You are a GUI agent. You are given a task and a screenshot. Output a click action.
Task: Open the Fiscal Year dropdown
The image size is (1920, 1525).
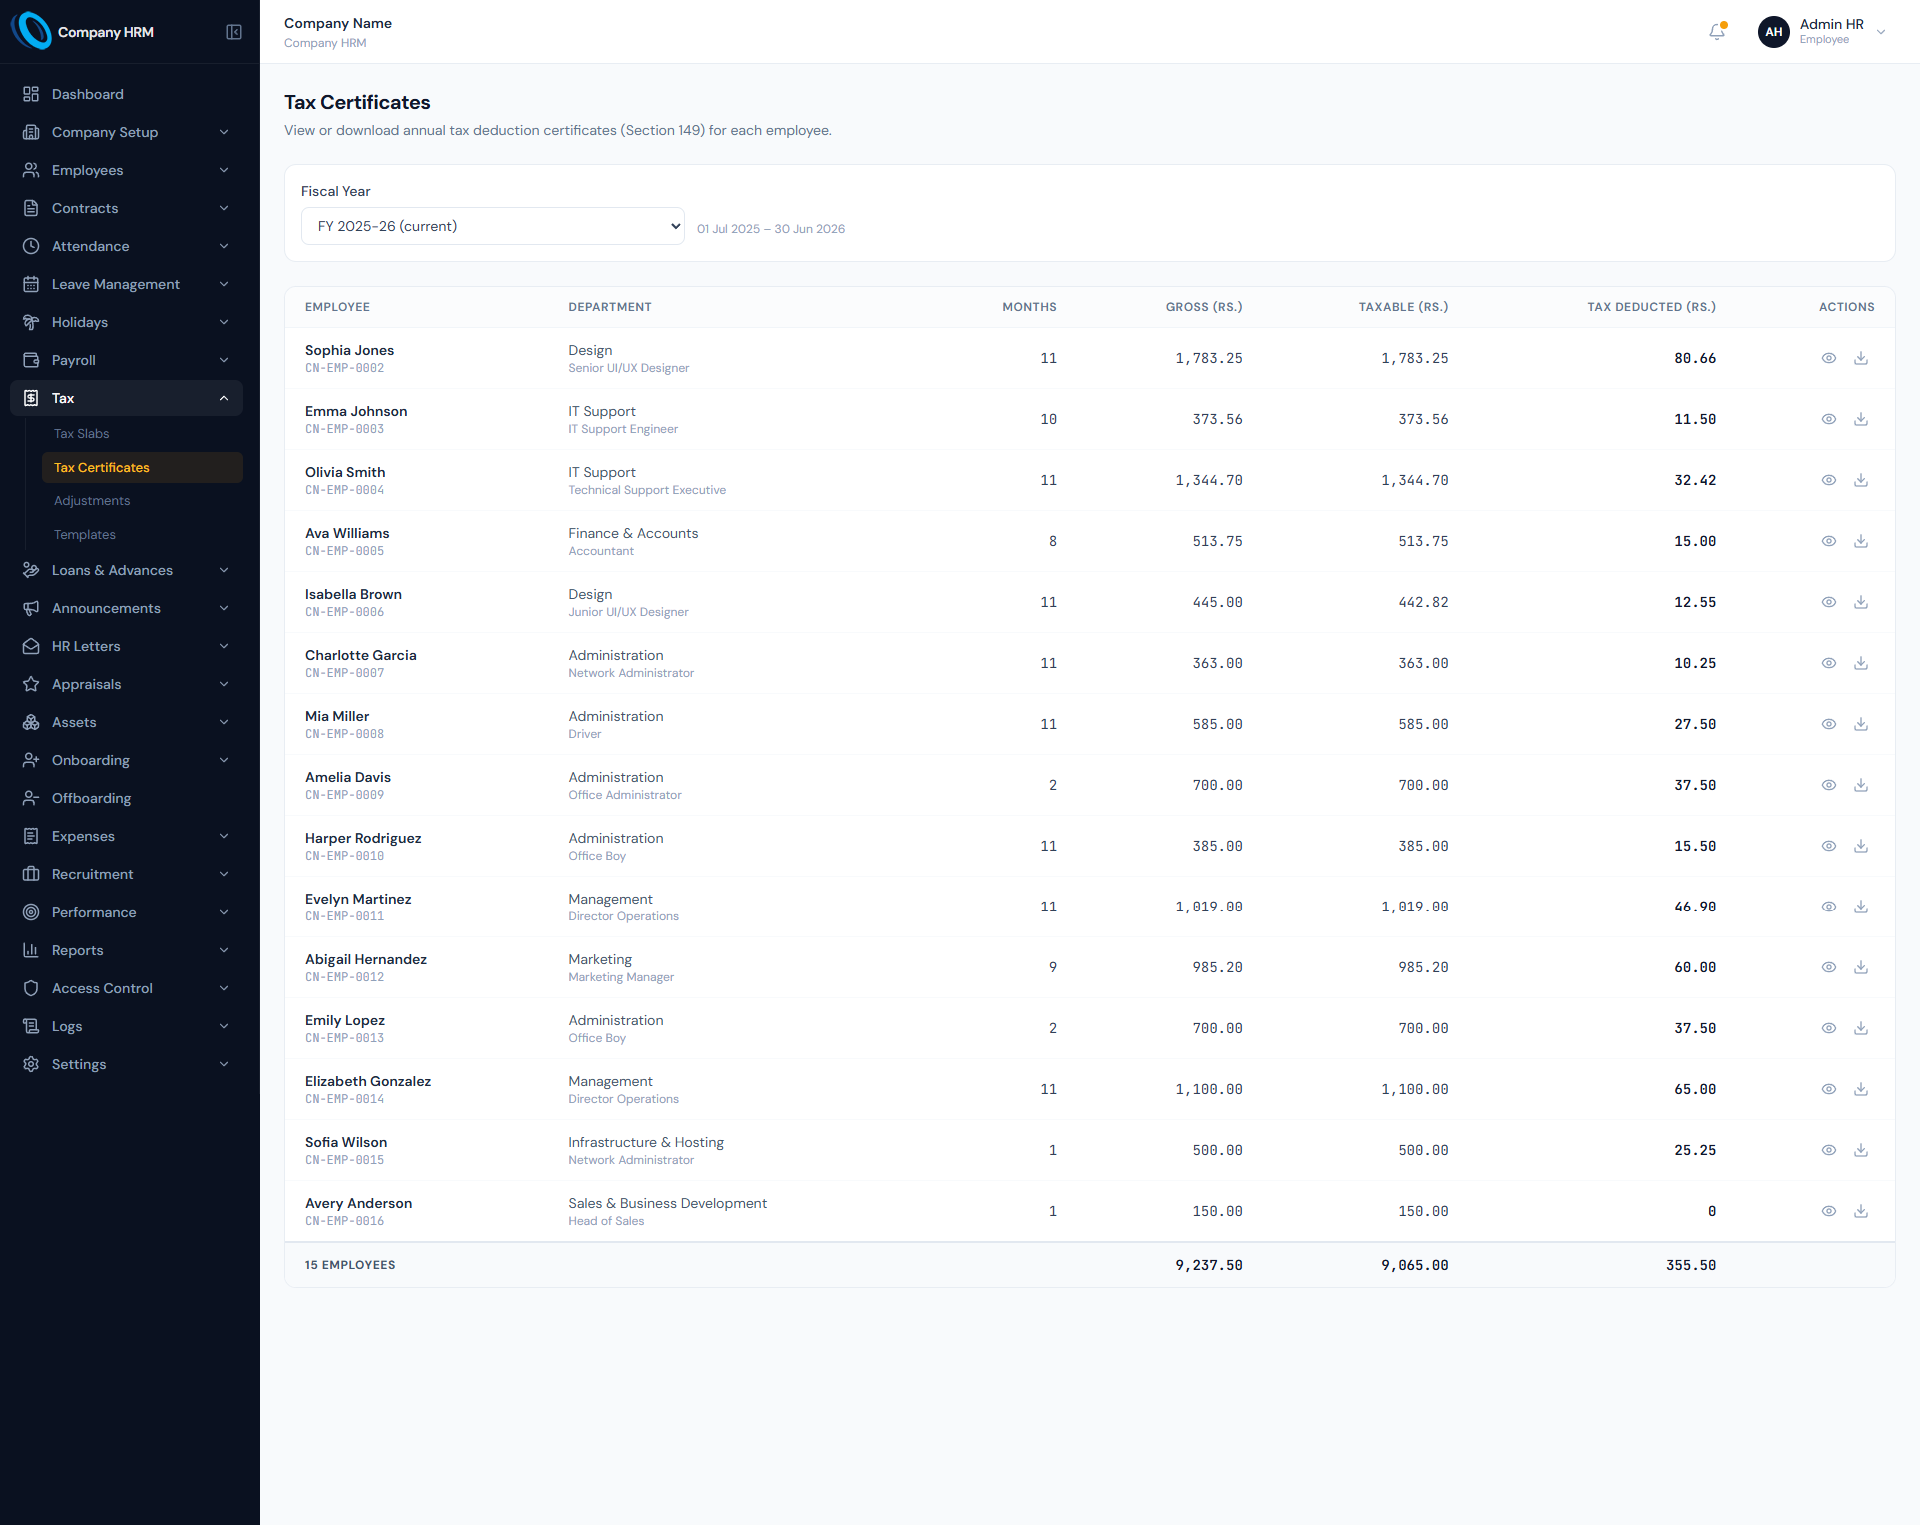[493, 226]
